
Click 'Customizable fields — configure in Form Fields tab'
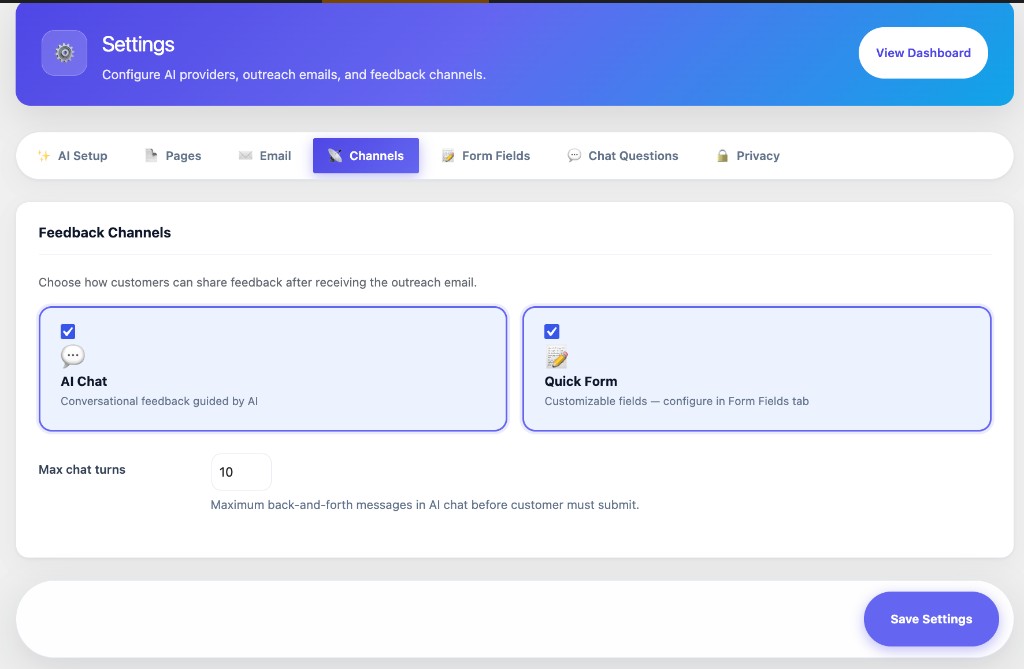(x=677, y=401)
